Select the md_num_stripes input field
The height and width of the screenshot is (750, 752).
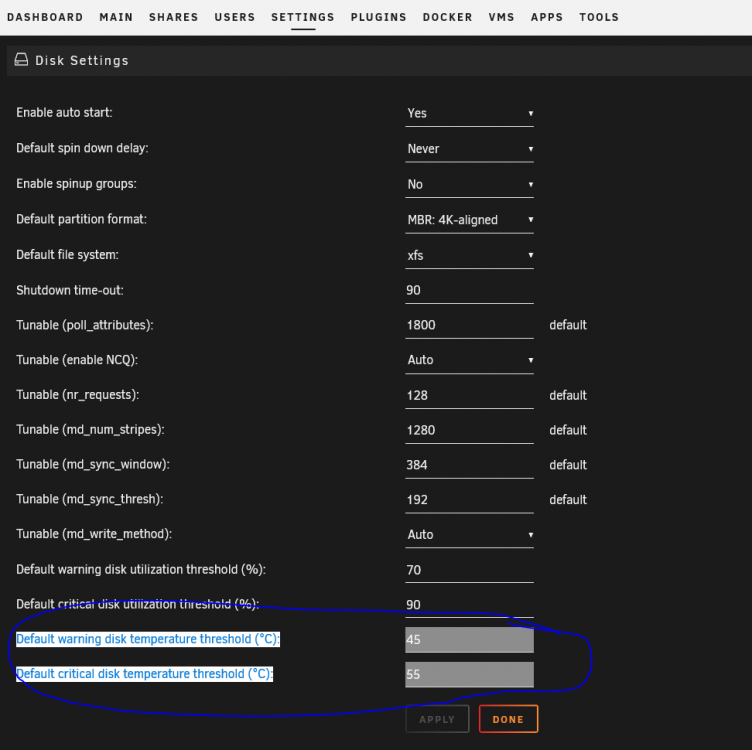click(469, 431)
